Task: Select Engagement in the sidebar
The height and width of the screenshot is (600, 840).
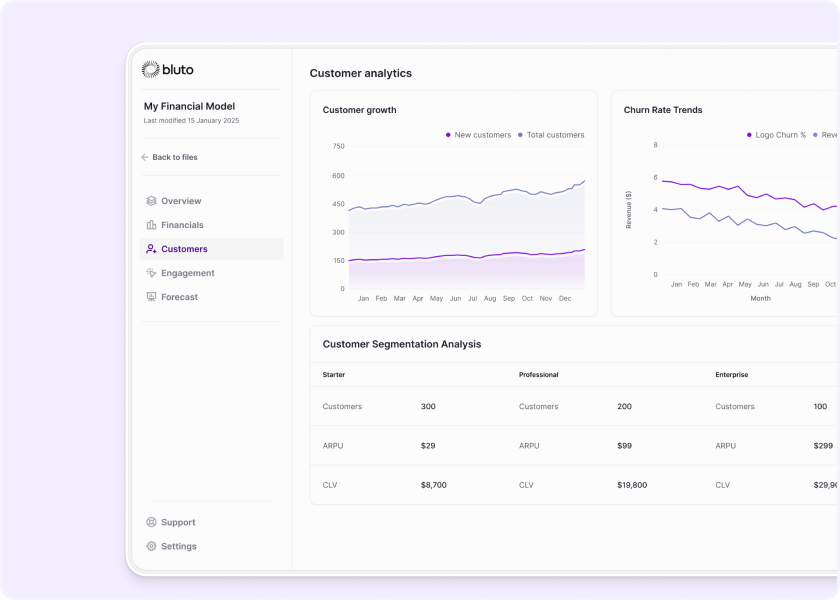Action: 187,273
